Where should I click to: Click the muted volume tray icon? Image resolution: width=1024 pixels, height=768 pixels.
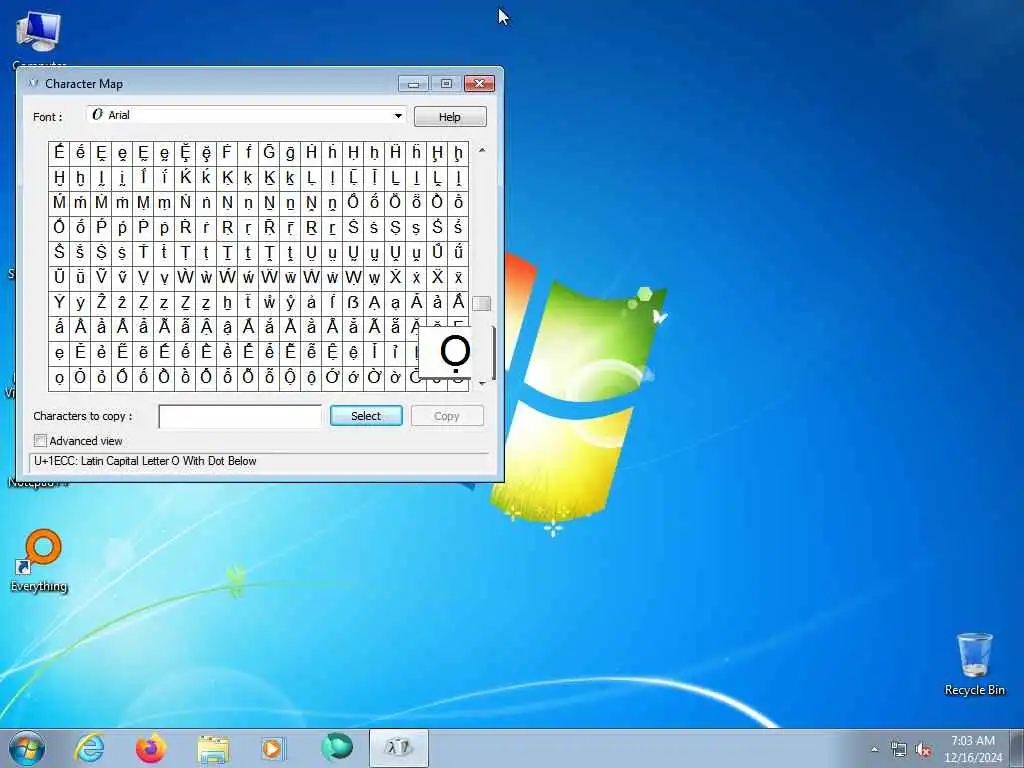tap(923, 750)
